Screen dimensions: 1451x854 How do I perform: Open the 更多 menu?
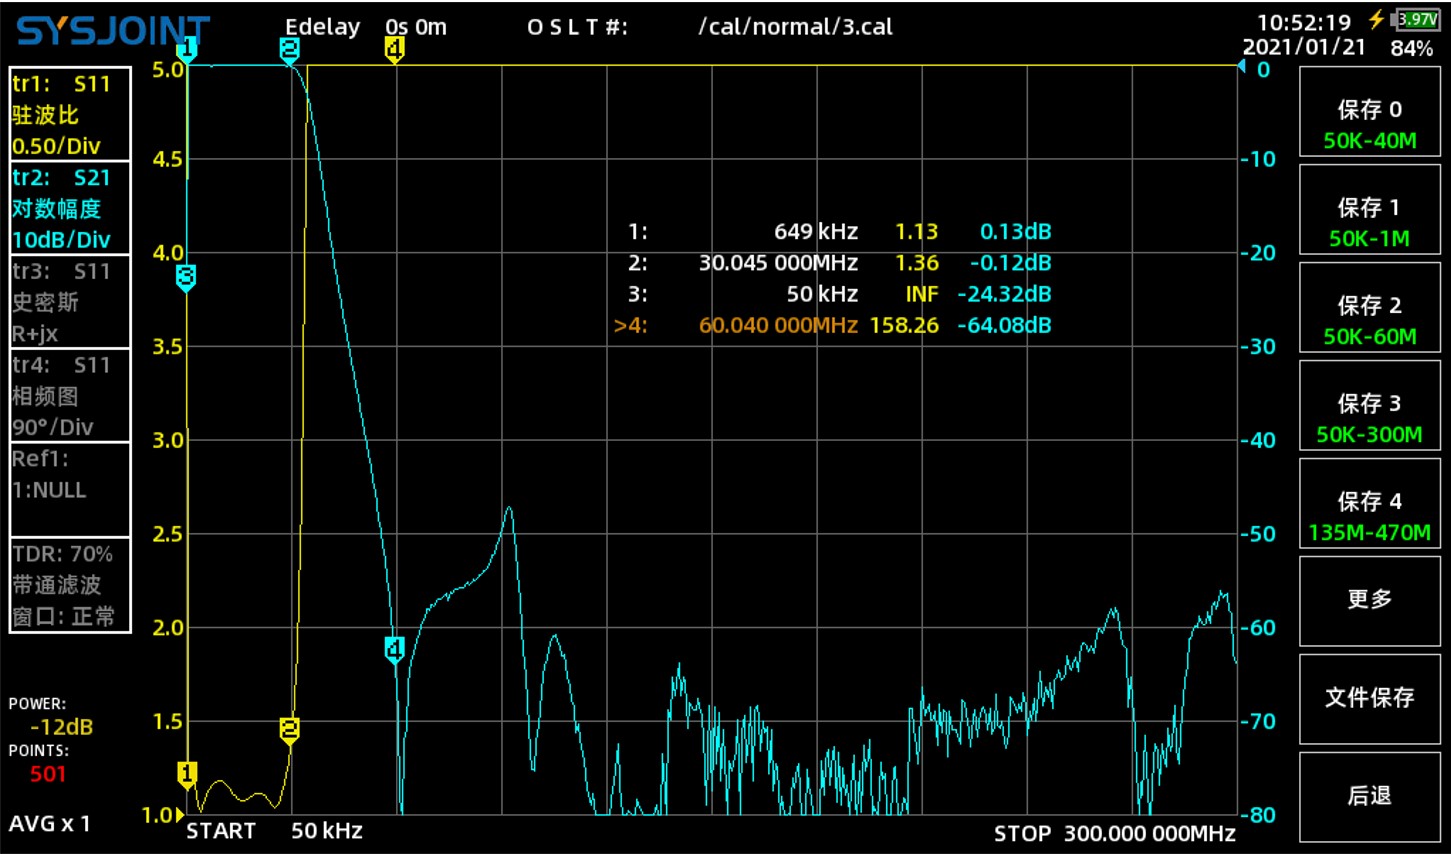(x=1369, y=601)
